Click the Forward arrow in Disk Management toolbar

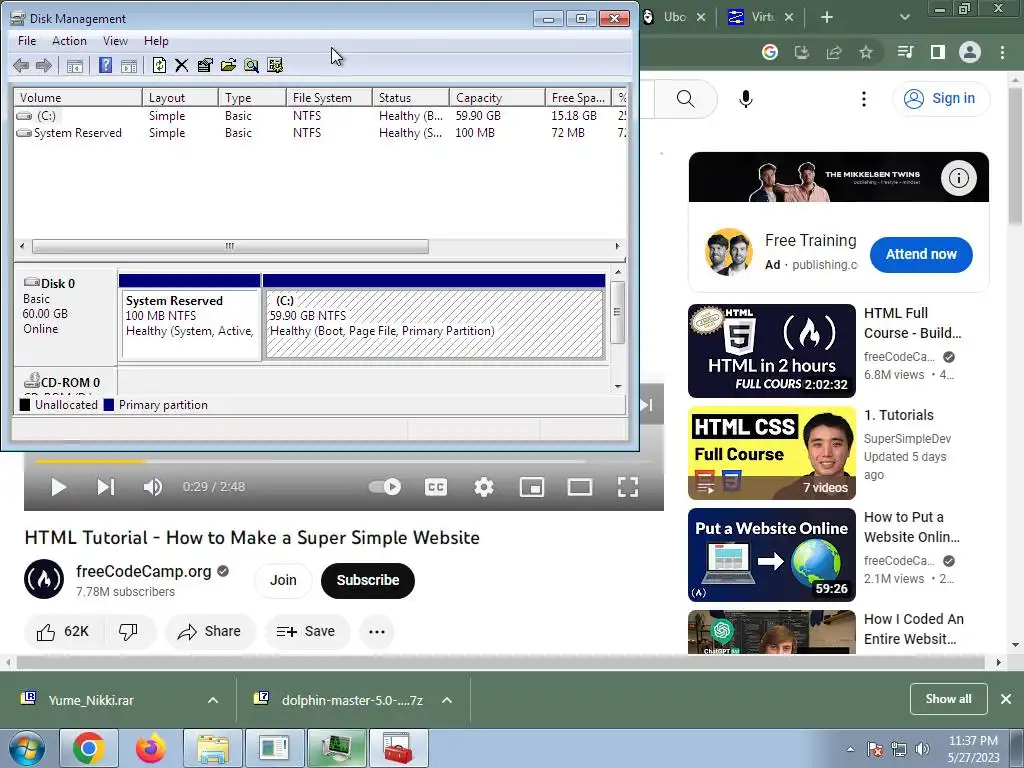pos(44,65)
